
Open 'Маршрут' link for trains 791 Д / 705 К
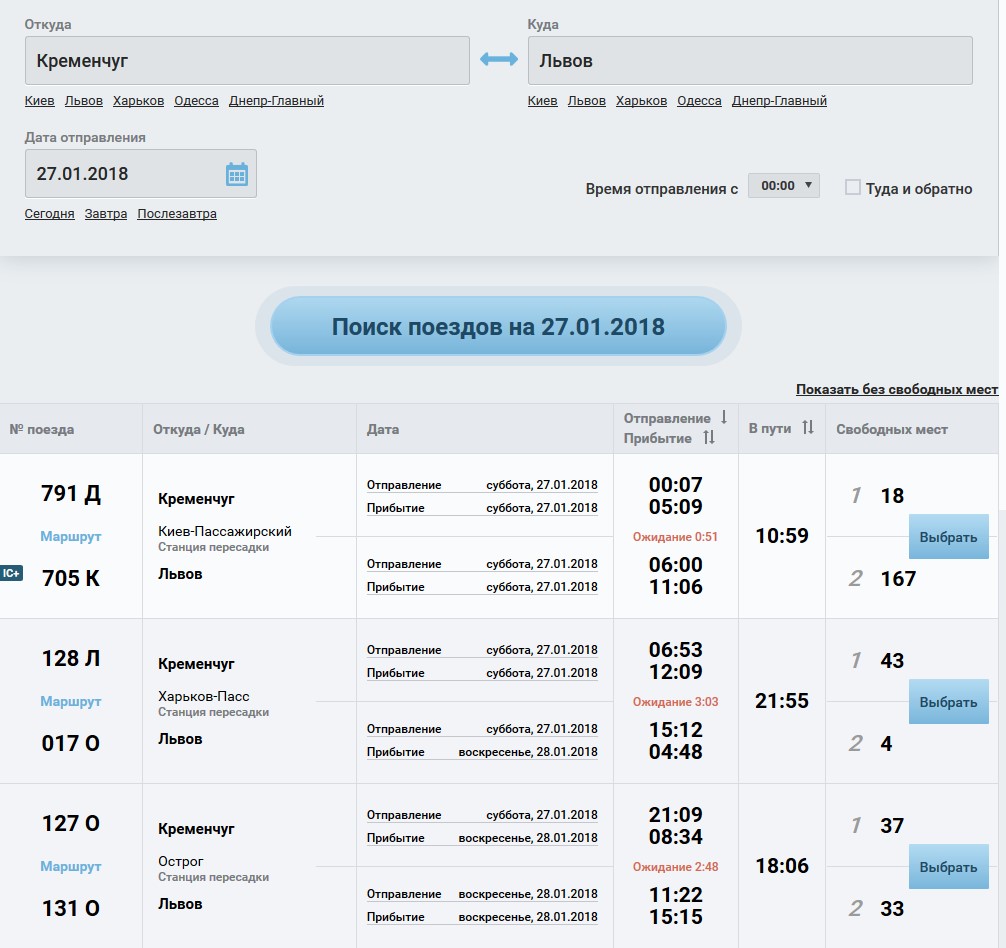pyautogui.click(x=70, y=536)
